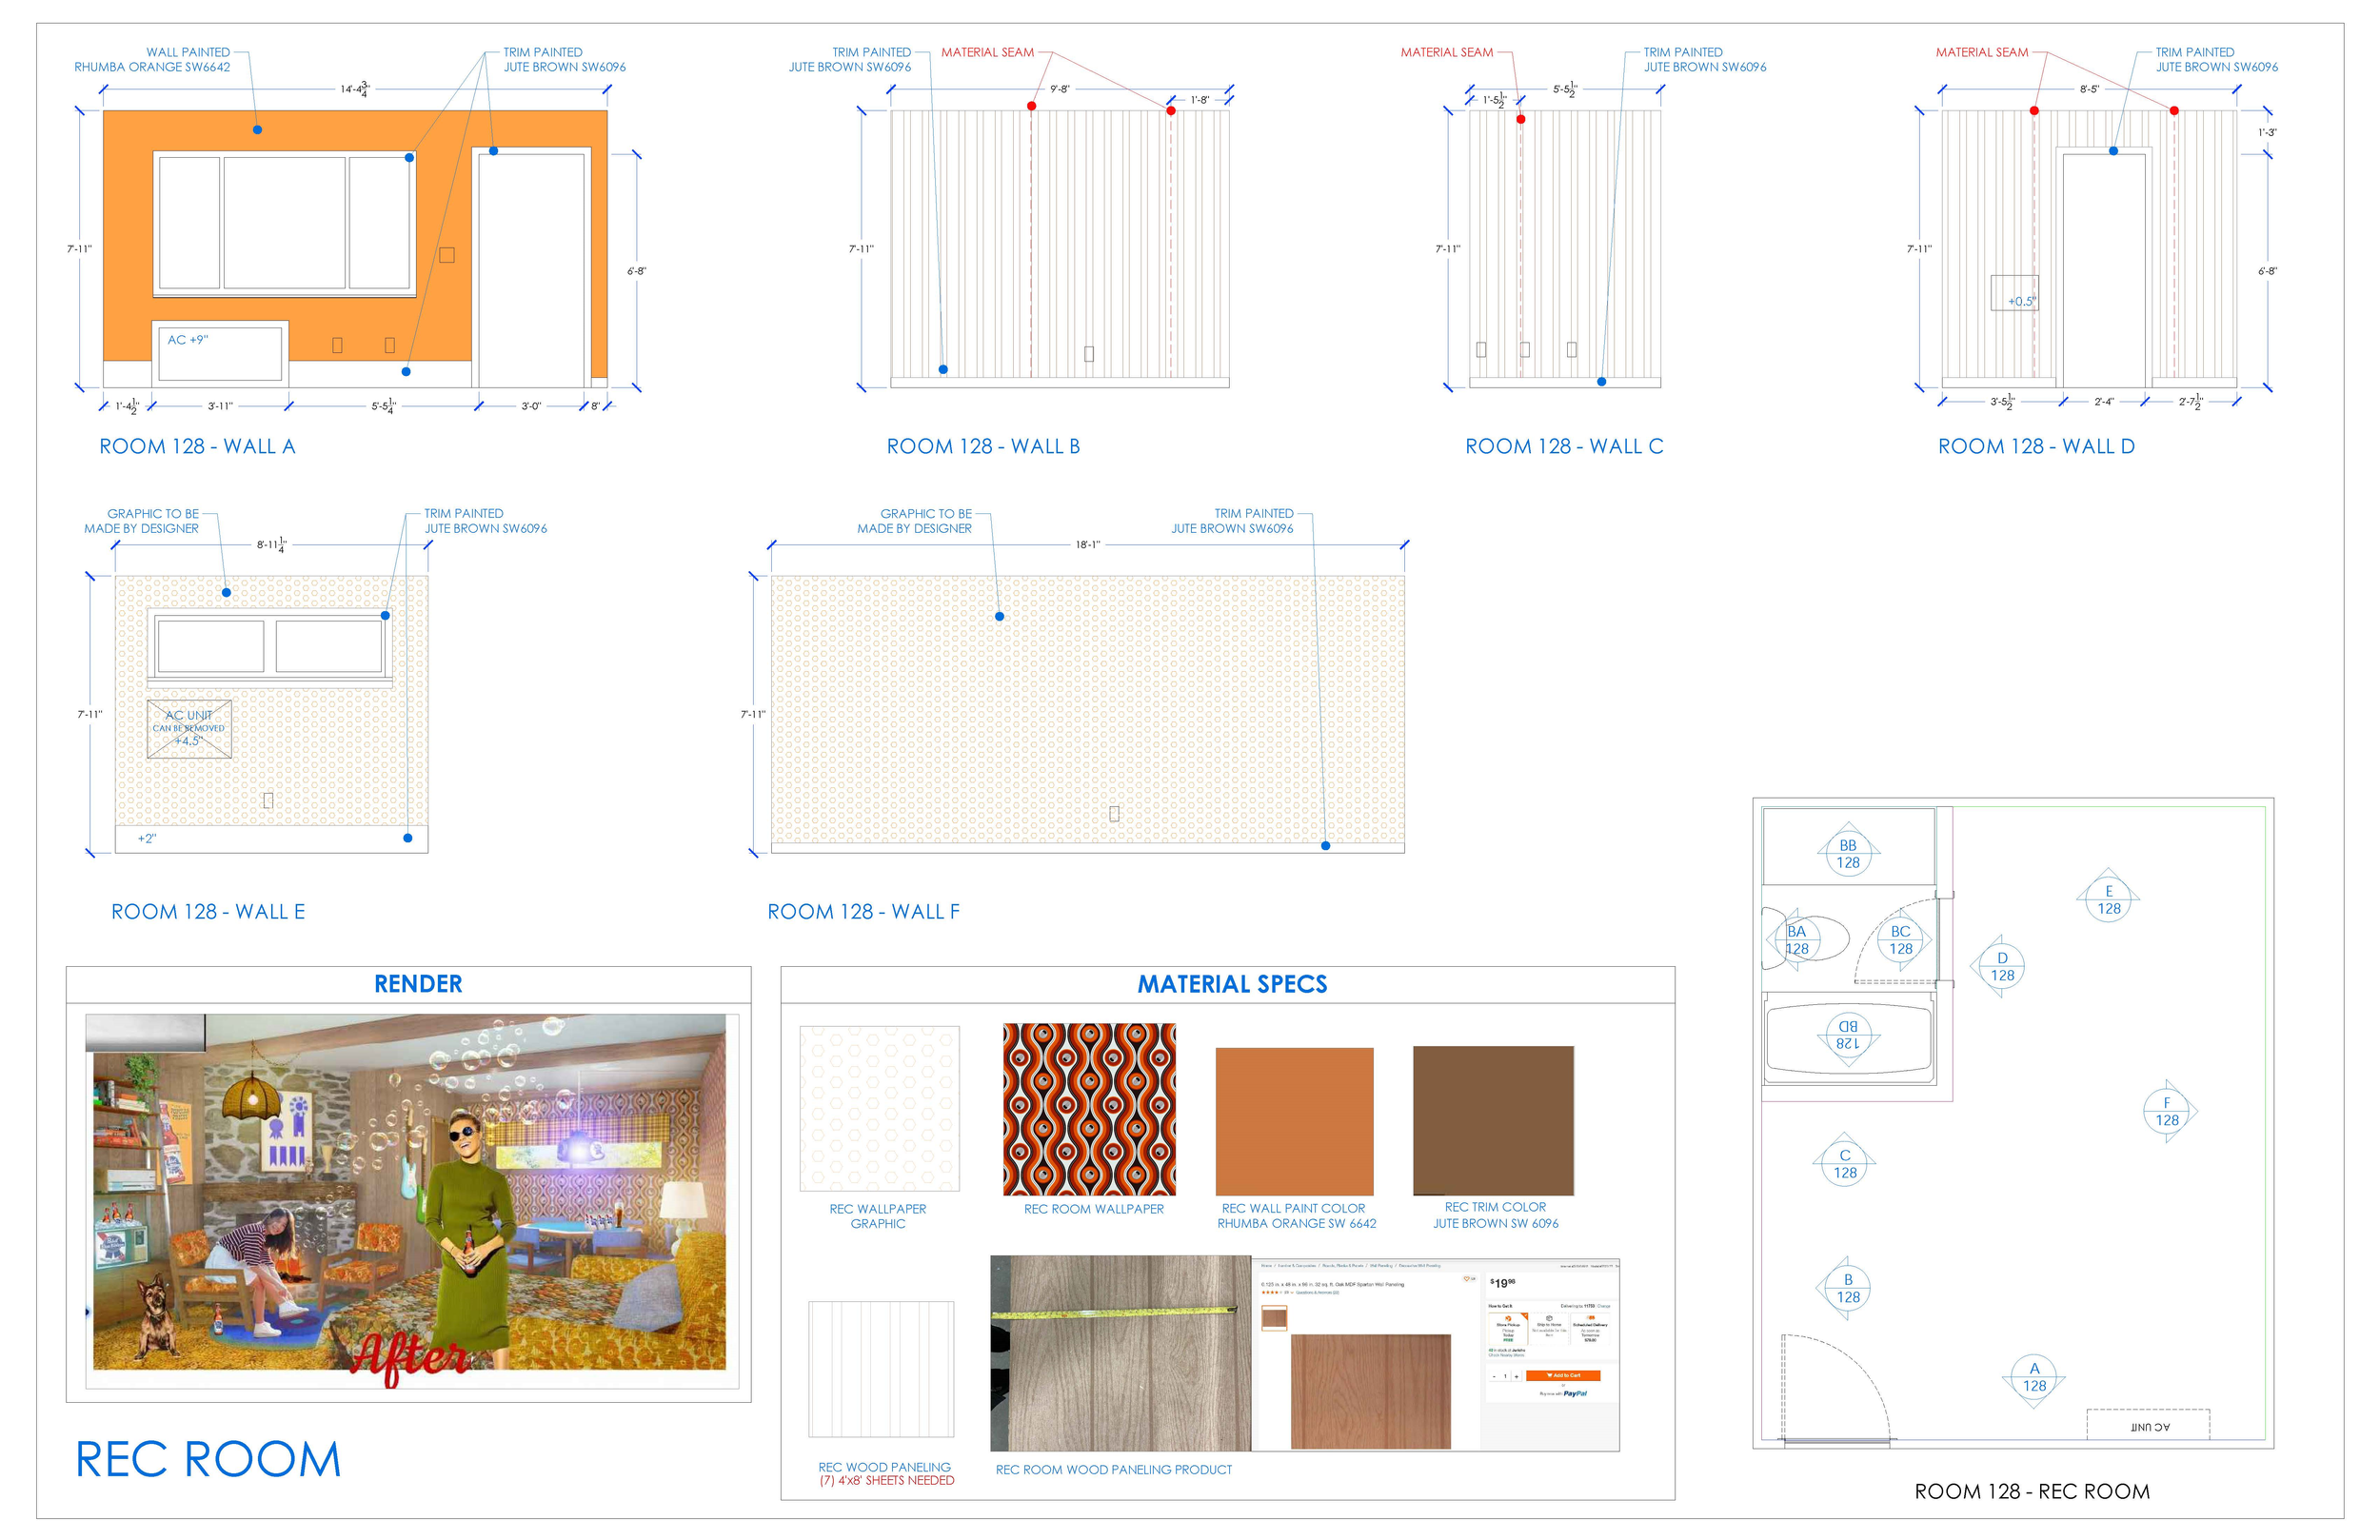
Task: Select the F 128 elevation marker
Action: pos(2167,1111)
